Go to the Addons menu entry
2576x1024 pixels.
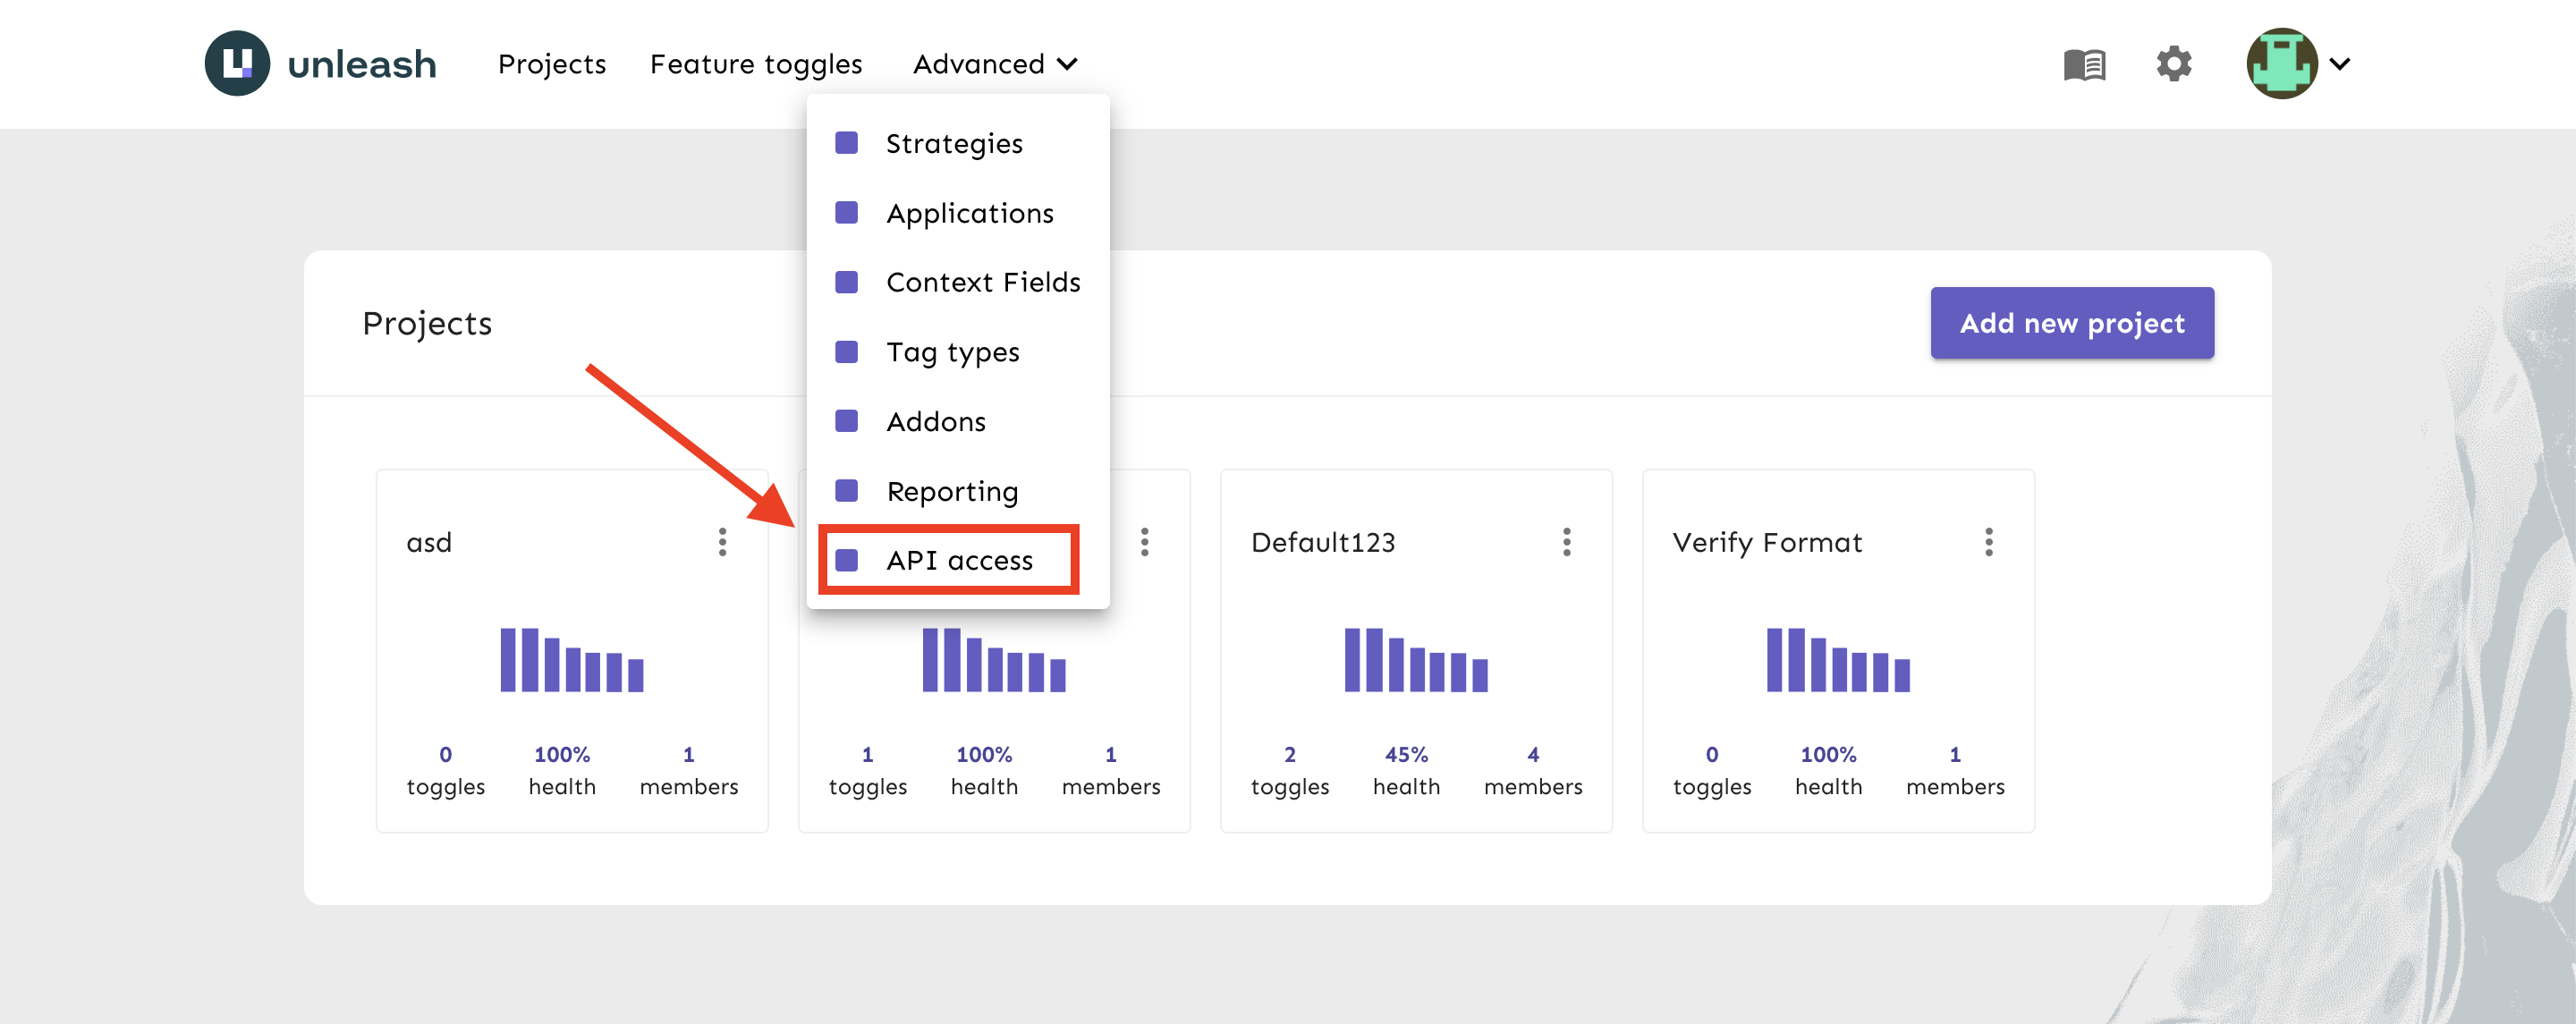[935, 422]
